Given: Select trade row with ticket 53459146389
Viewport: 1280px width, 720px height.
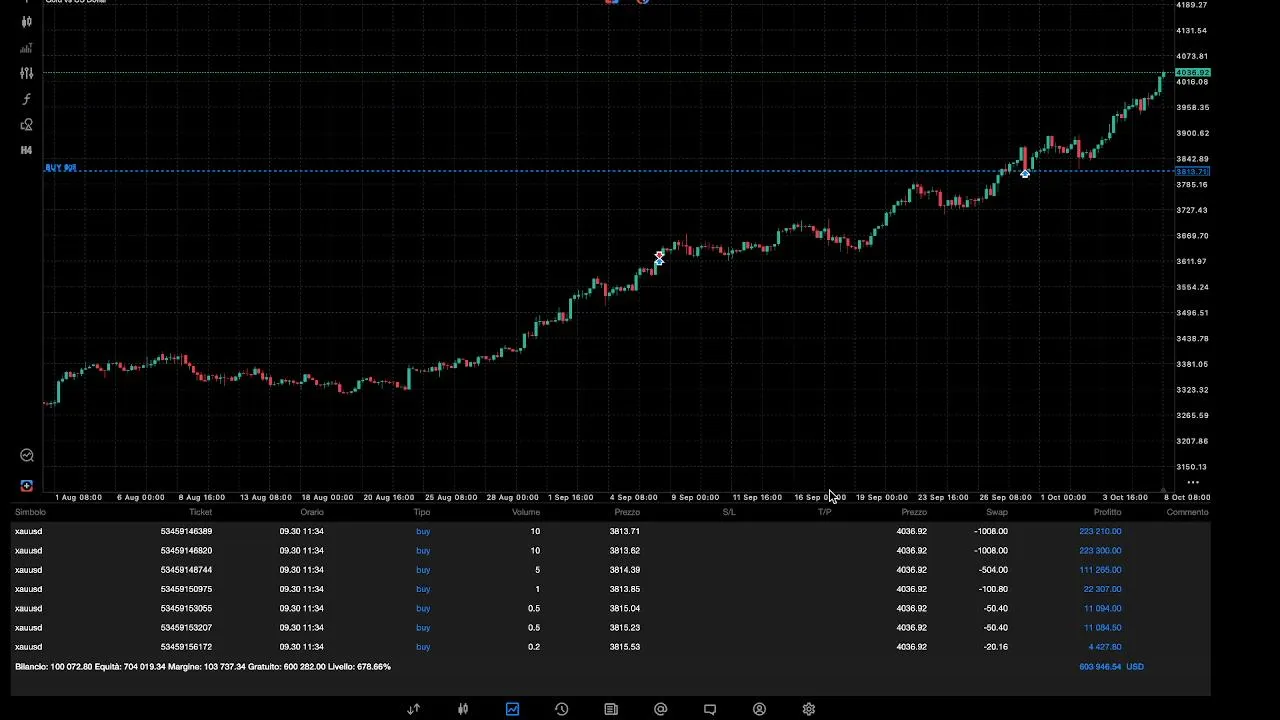Looking at the screenshot, I should [x=611, y=531].
